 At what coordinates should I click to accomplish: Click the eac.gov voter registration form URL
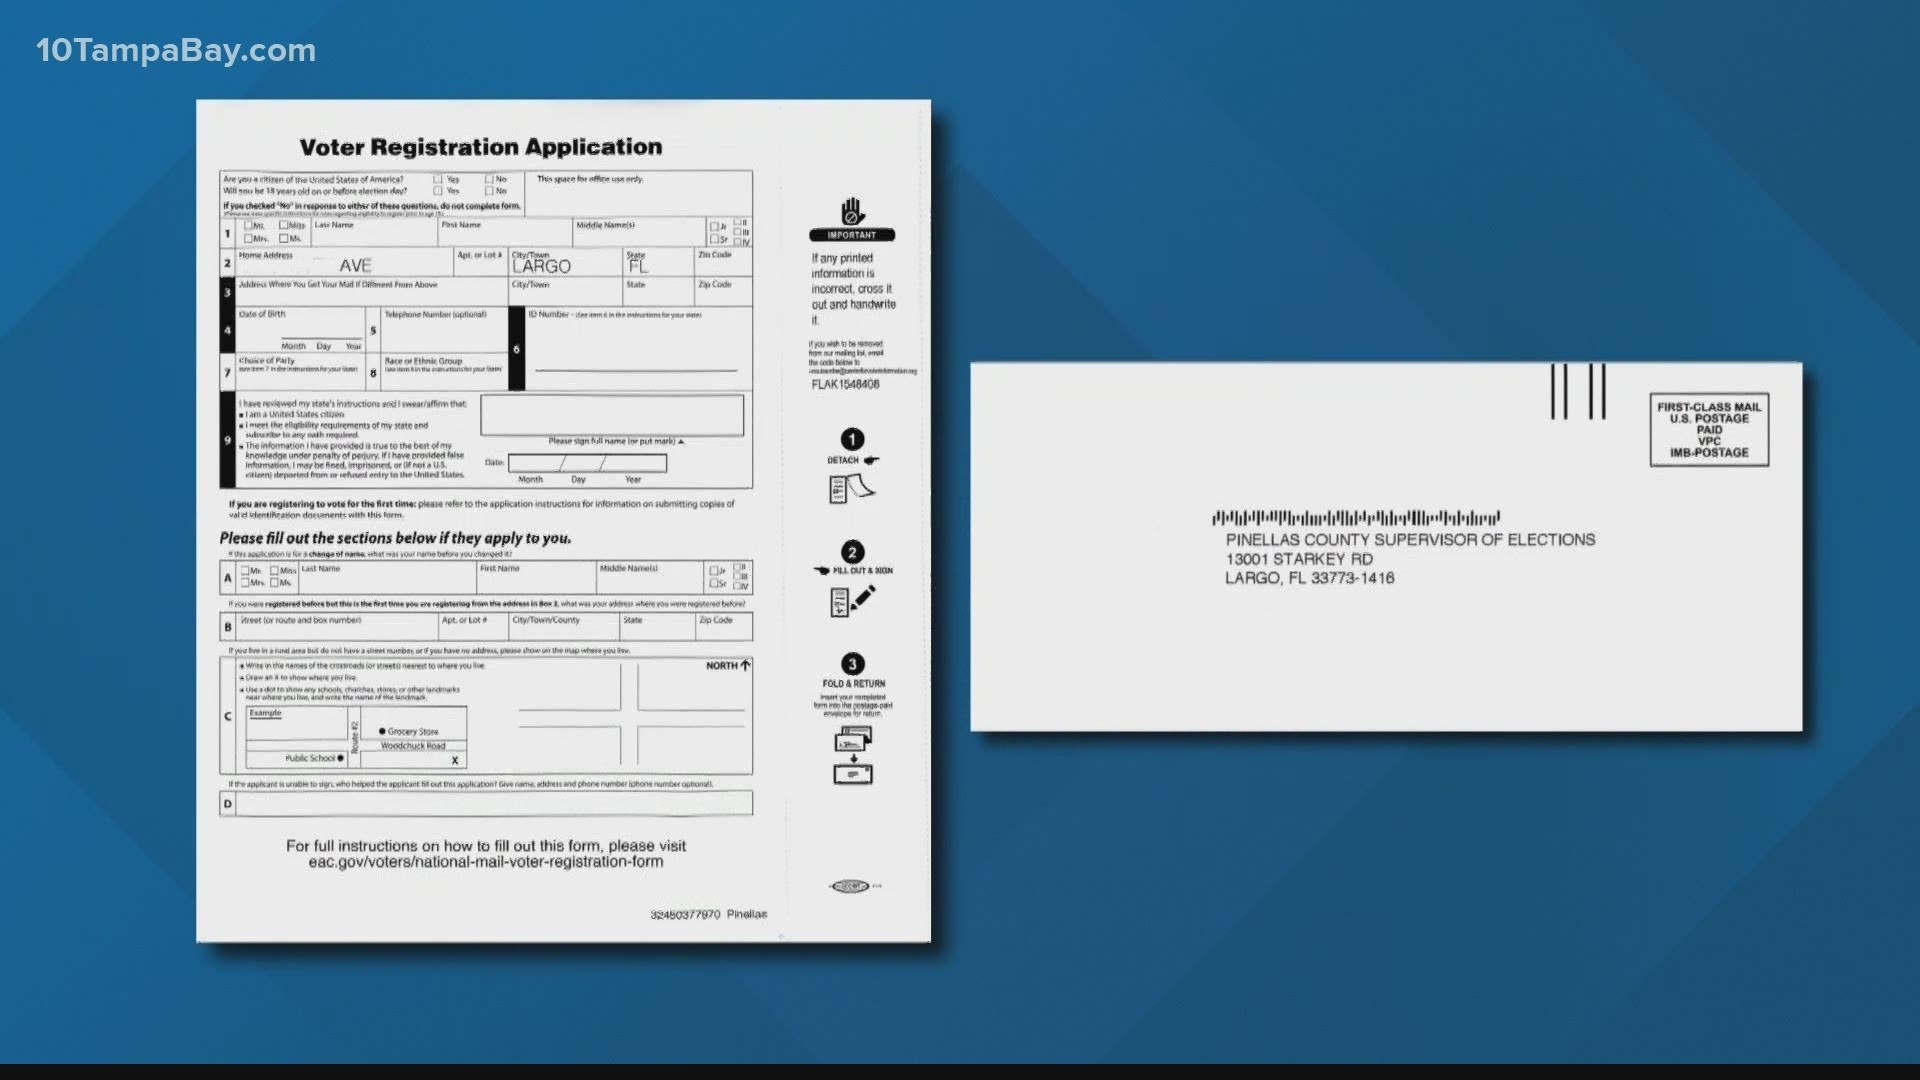(x=486, y=862)
